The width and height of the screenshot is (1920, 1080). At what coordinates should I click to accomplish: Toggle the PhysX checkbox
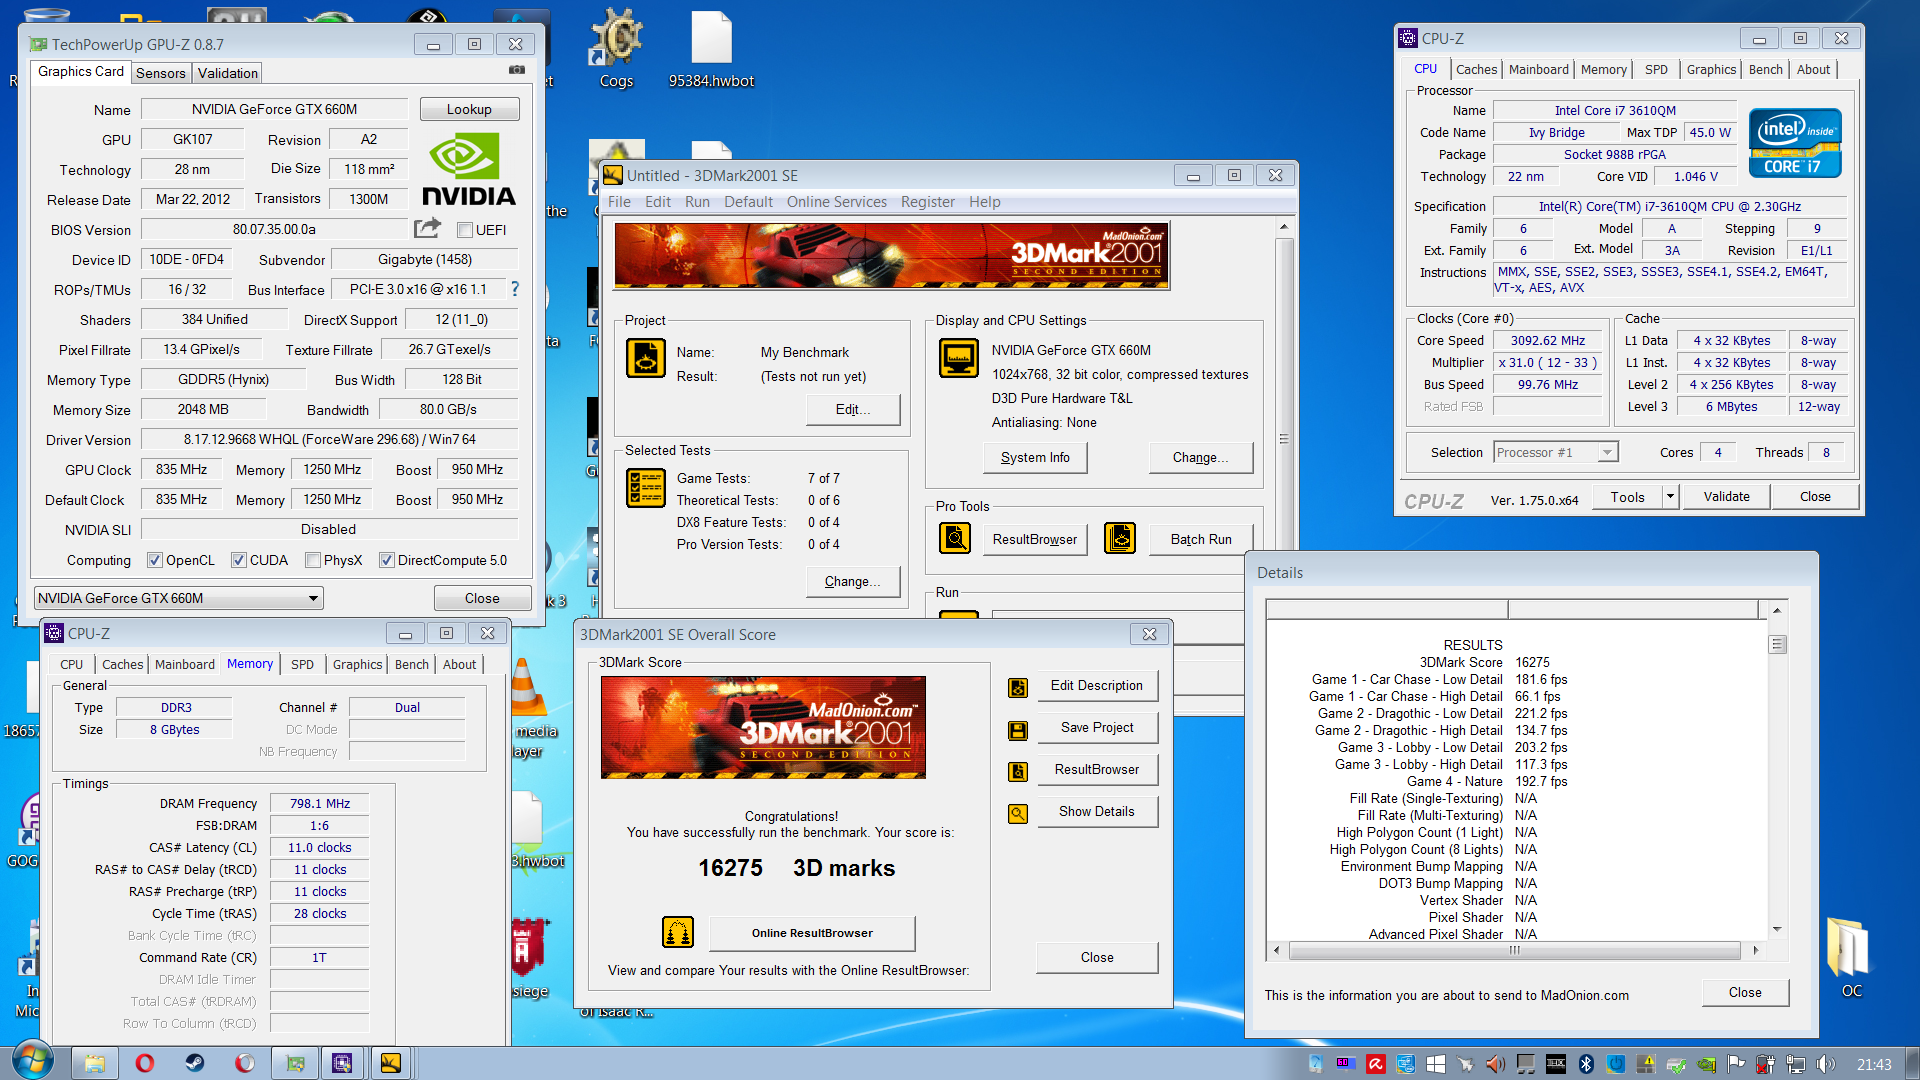tap(313, 560)
